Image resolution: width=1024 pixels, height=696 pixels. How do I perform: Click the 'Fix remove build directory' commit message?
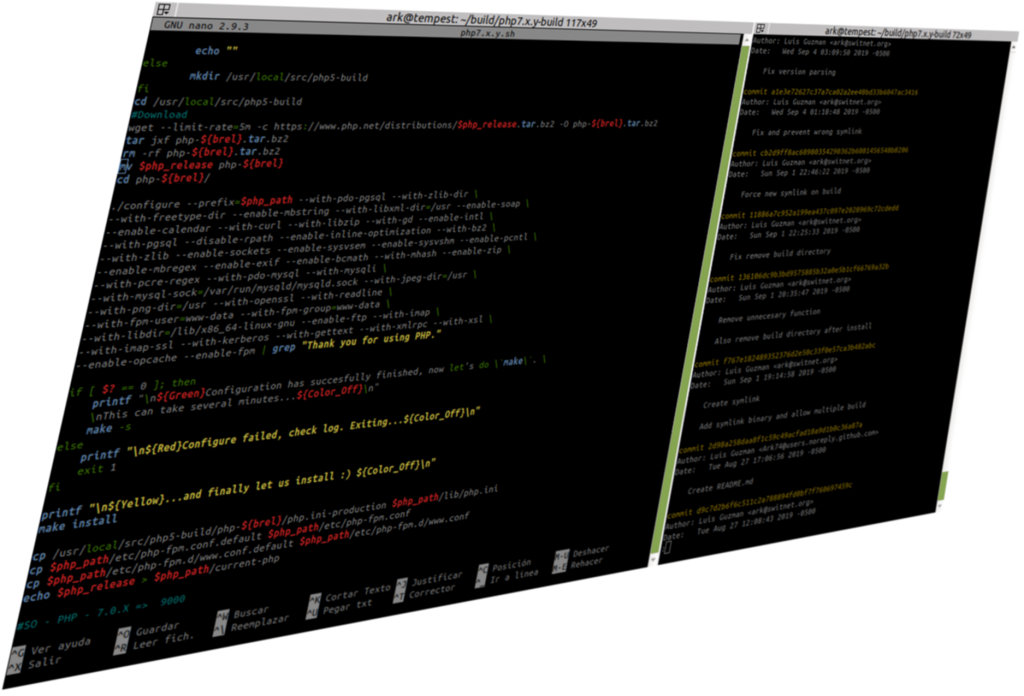[779, 254]
